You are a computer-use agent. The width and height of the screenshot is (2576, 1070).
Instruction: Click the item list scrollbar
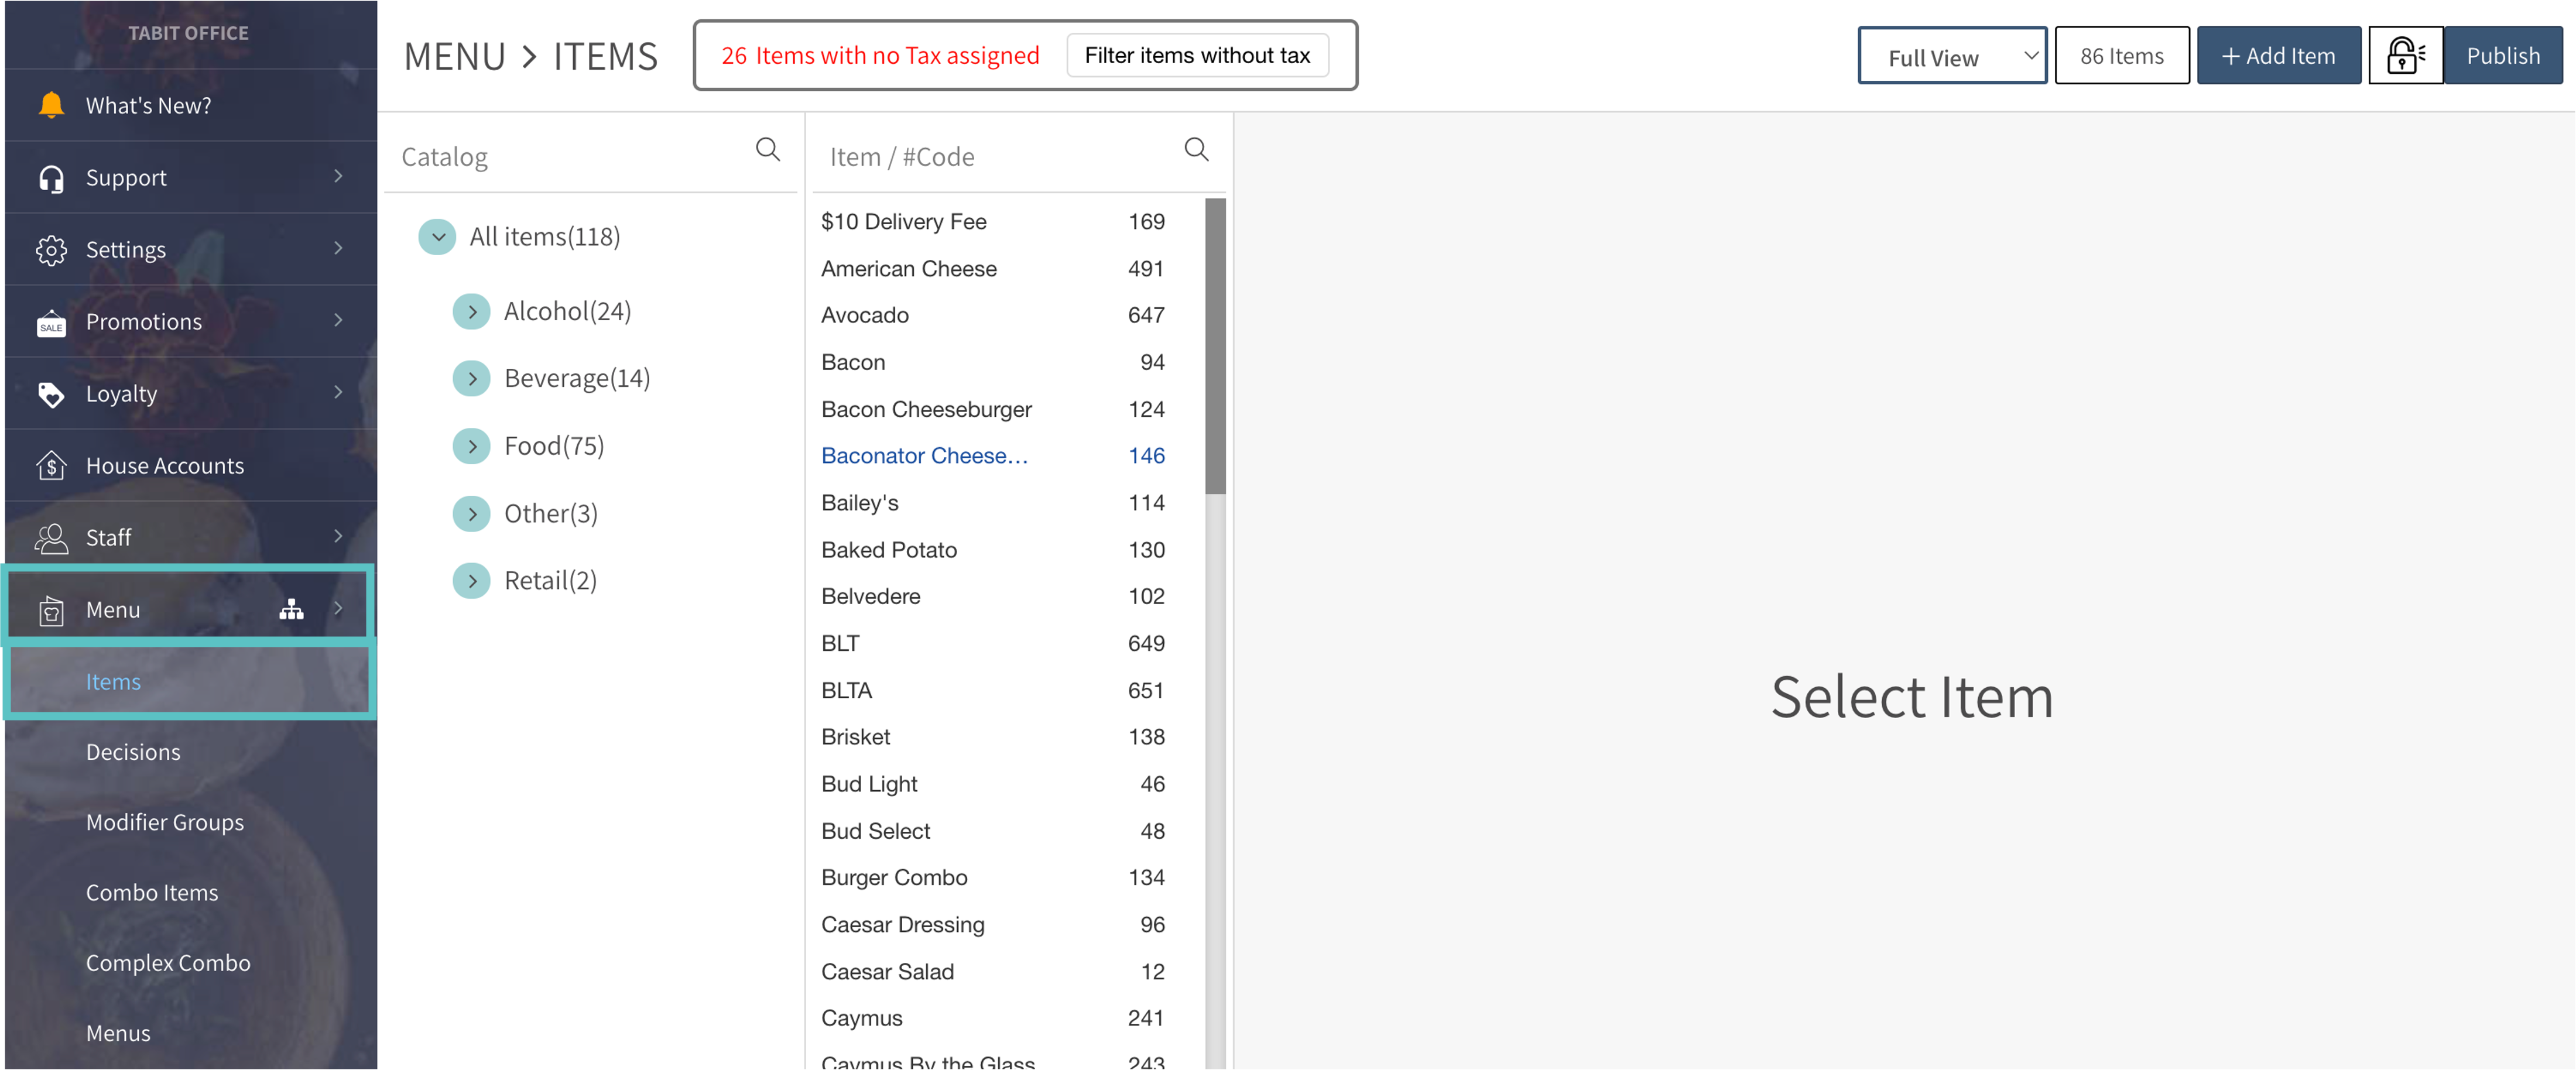1215,345
